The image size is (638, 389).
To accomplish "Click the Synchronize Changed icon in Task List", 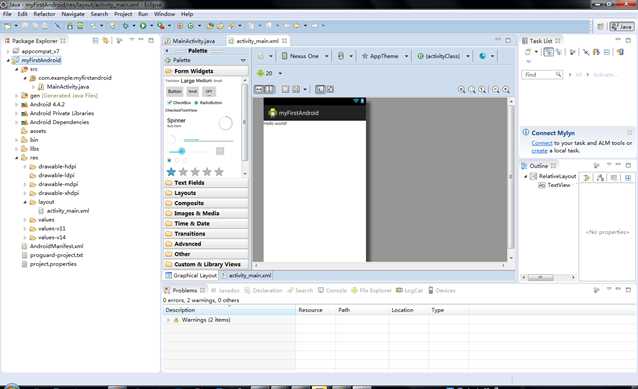I will [620, 52].
